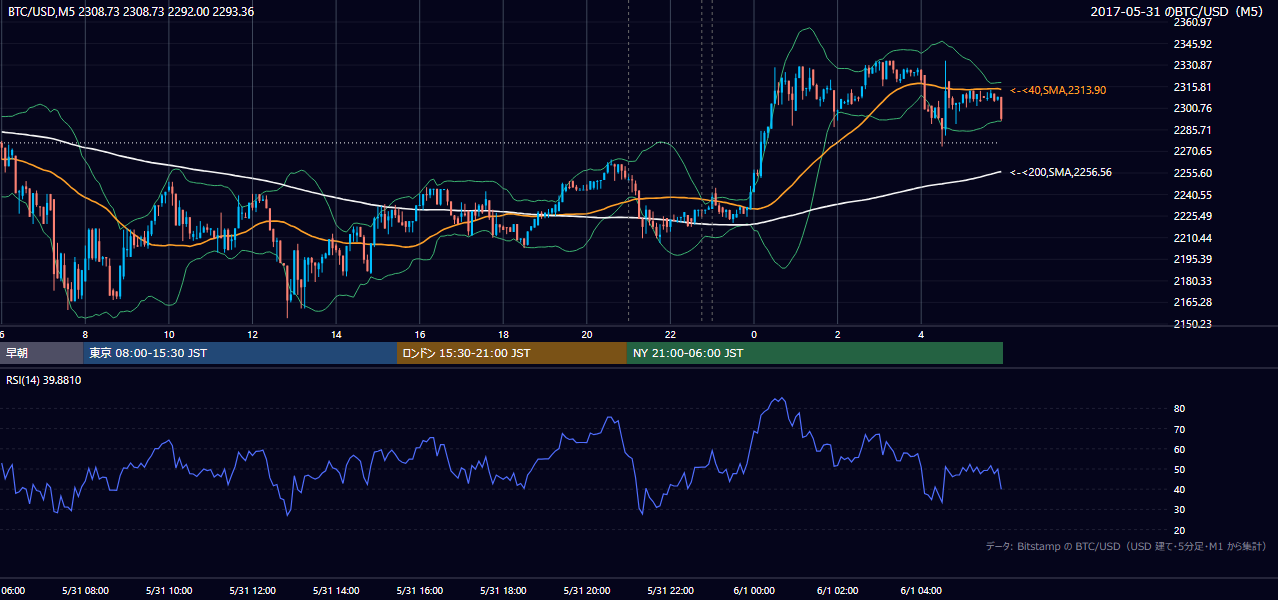Click the 200 SMA 2256.56 label
This screenshot has height=600, width=1278.
[x=1061, y=172]
